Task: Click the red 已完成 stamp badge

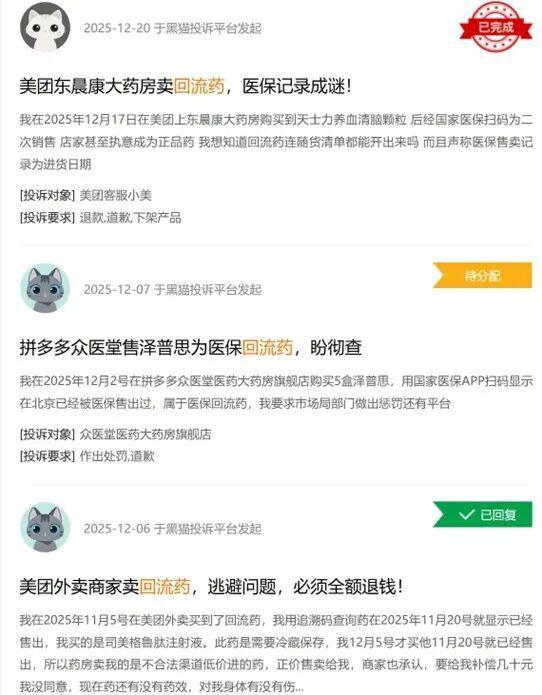Action: tap(495, 27)
